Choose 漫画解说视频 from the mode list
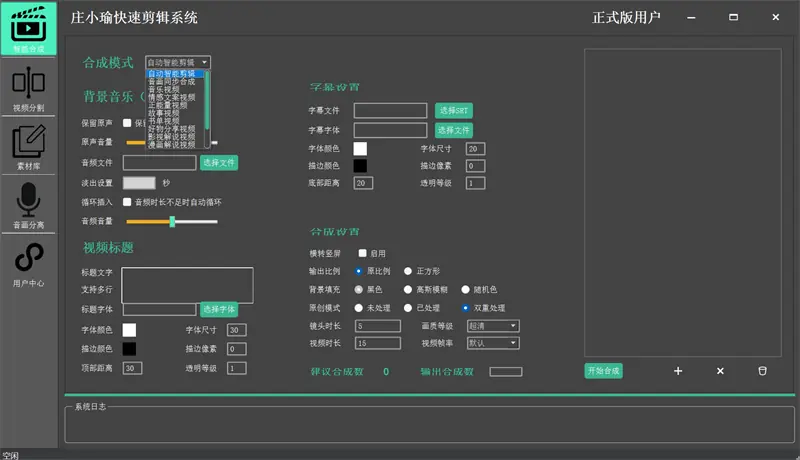 pyautogui.click(x=176, y=145)
